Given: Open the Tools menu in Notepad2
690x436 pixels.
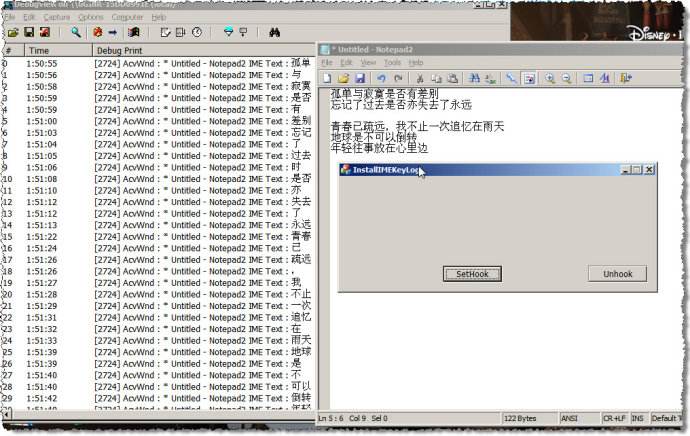Looking at the screenshot, I should pyautogui.click(x=392, y=62).
